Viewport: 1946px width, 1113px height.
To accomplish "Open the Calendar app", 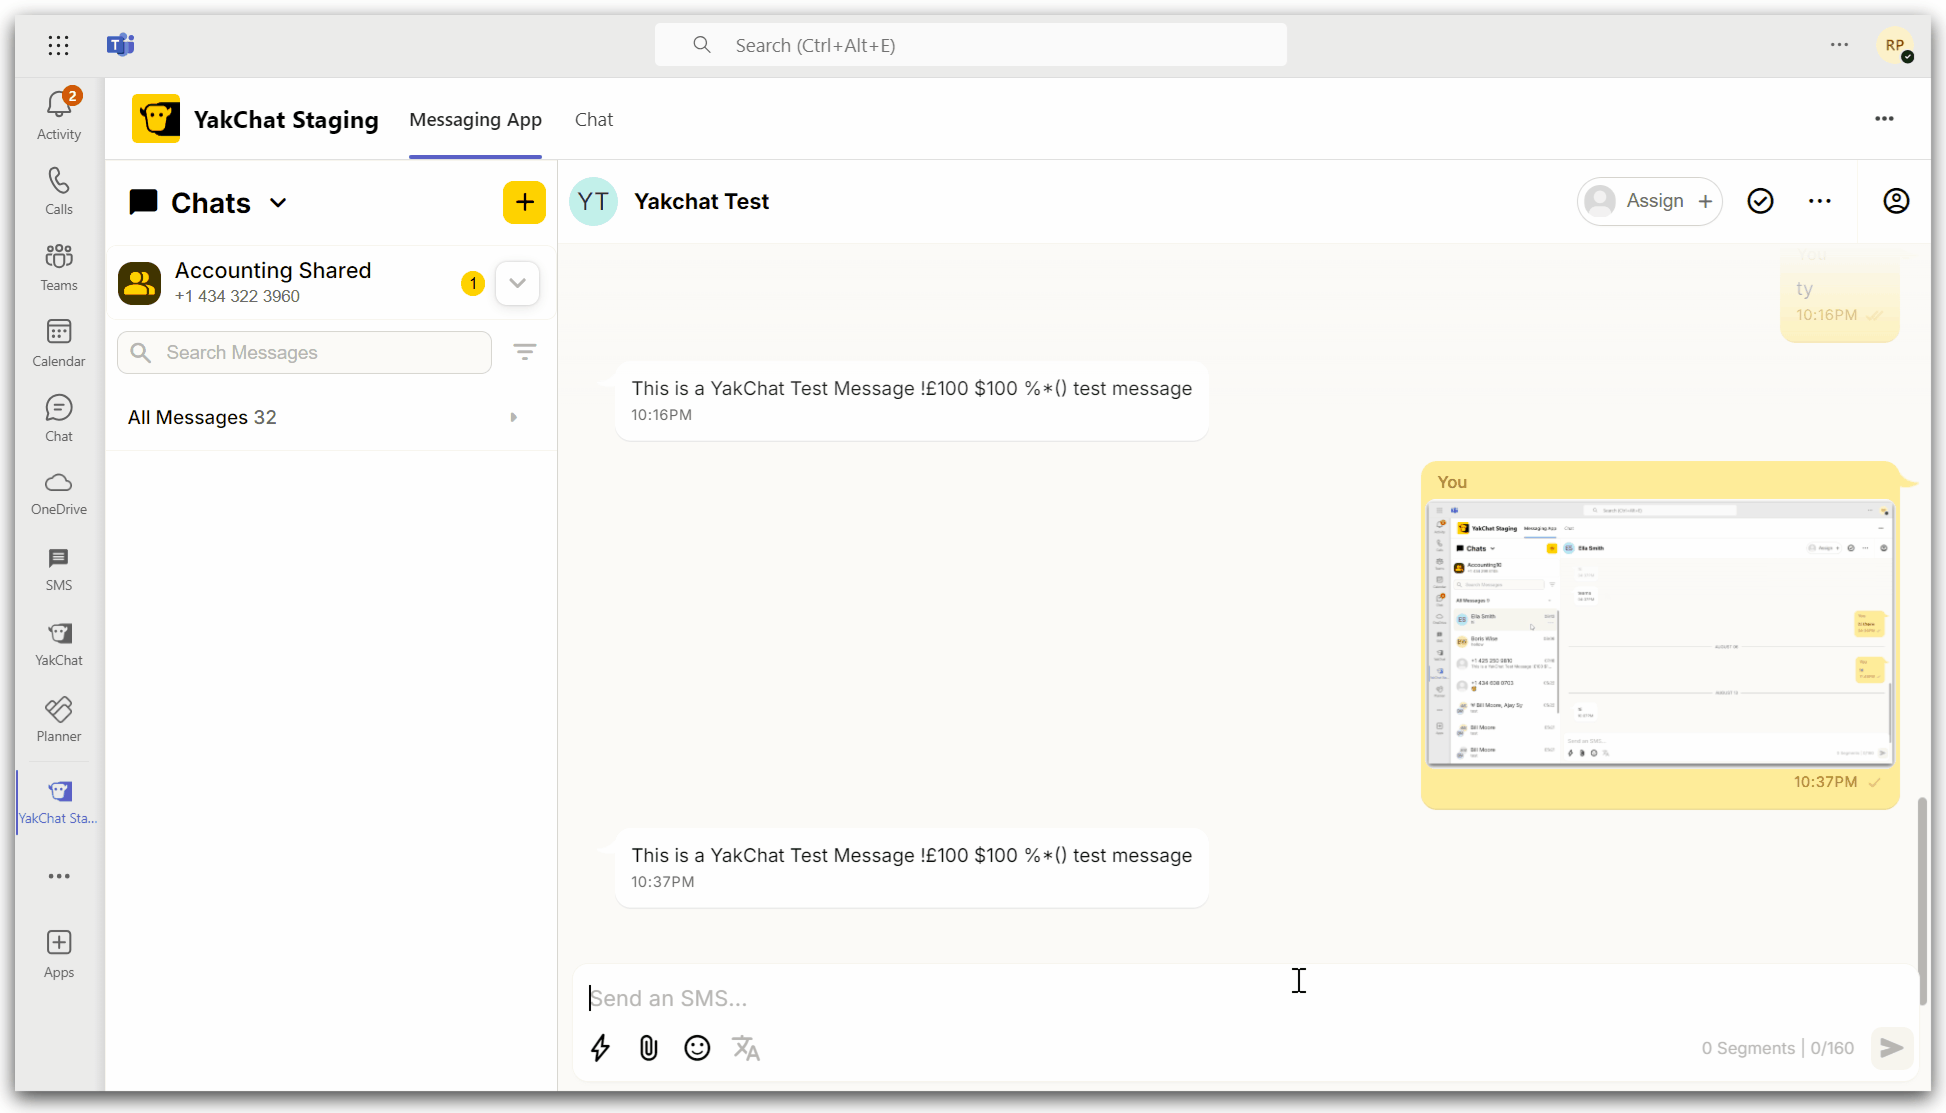I will coord(59,343).
